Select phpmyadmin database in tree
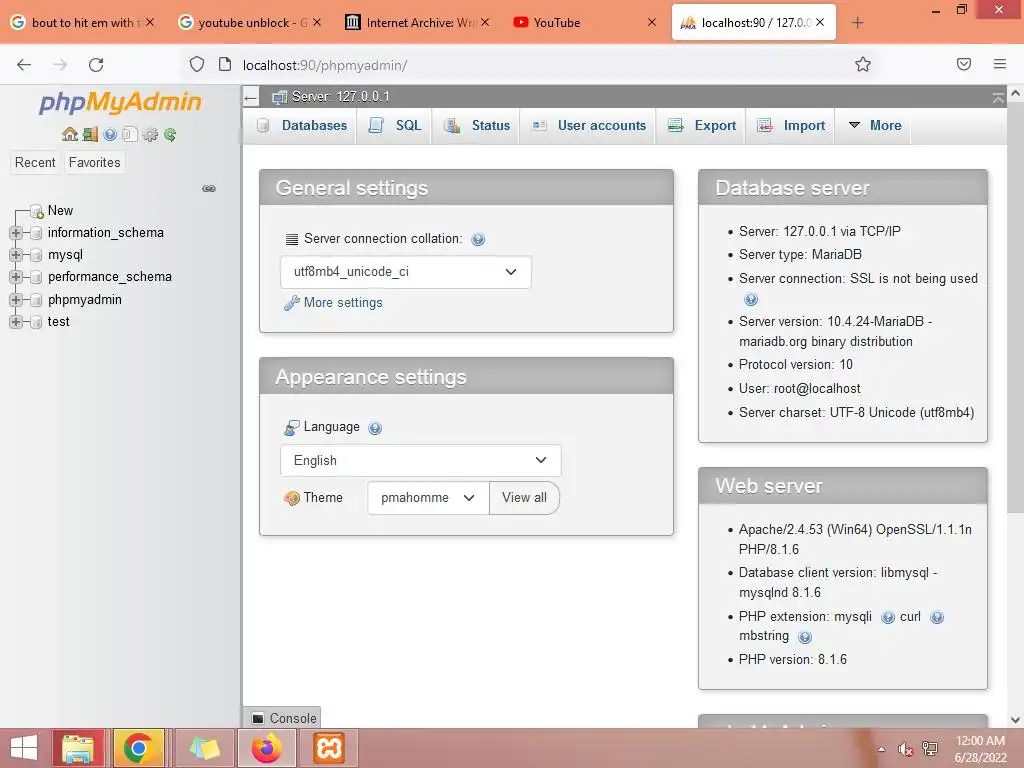1024x768 pixels. click(x=84, y=300)
